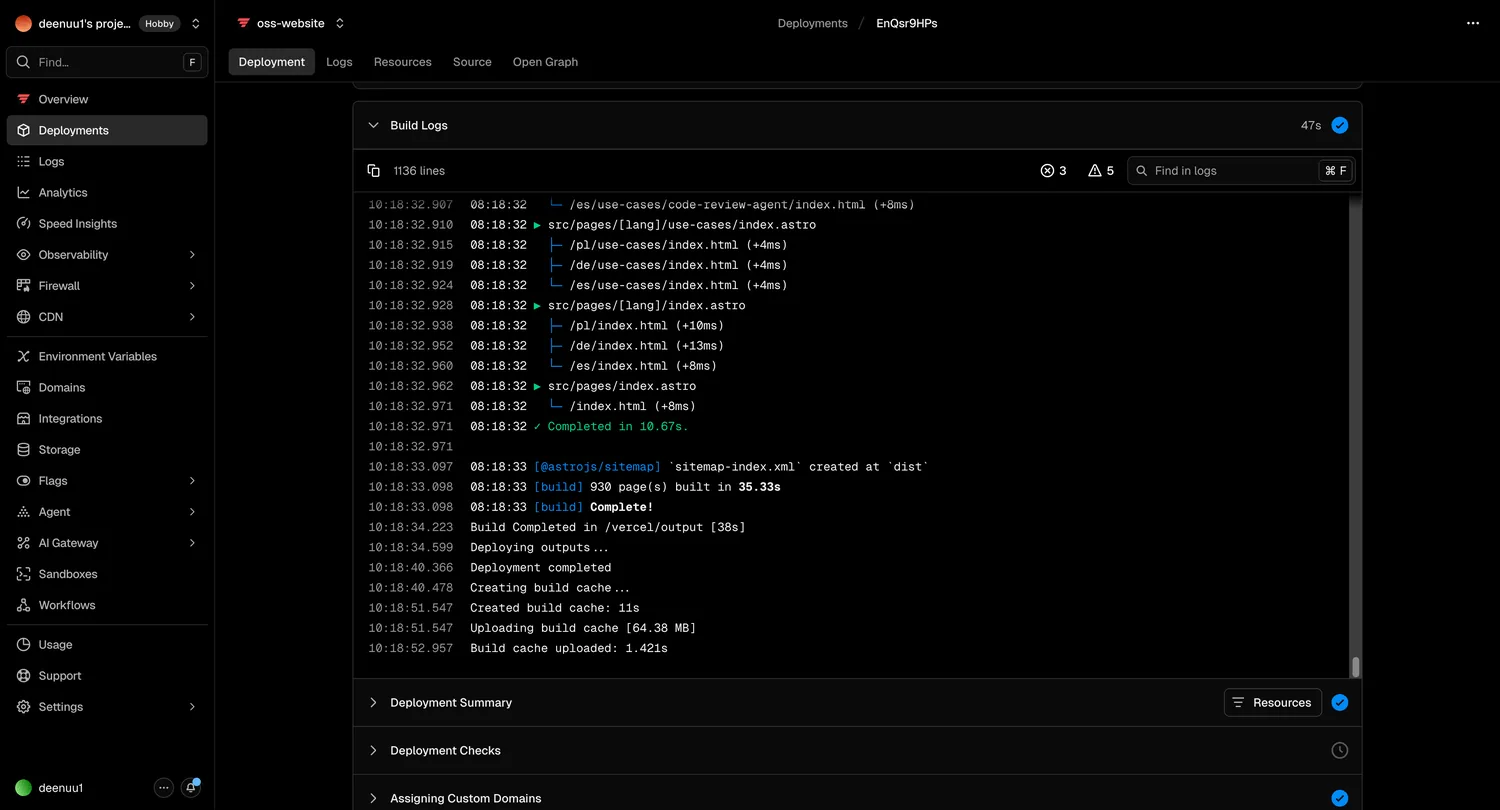The image size is (1500, 810).
Task: Click the Find in logs search field
Action: pyautogui.click(x=1230, y=170)
